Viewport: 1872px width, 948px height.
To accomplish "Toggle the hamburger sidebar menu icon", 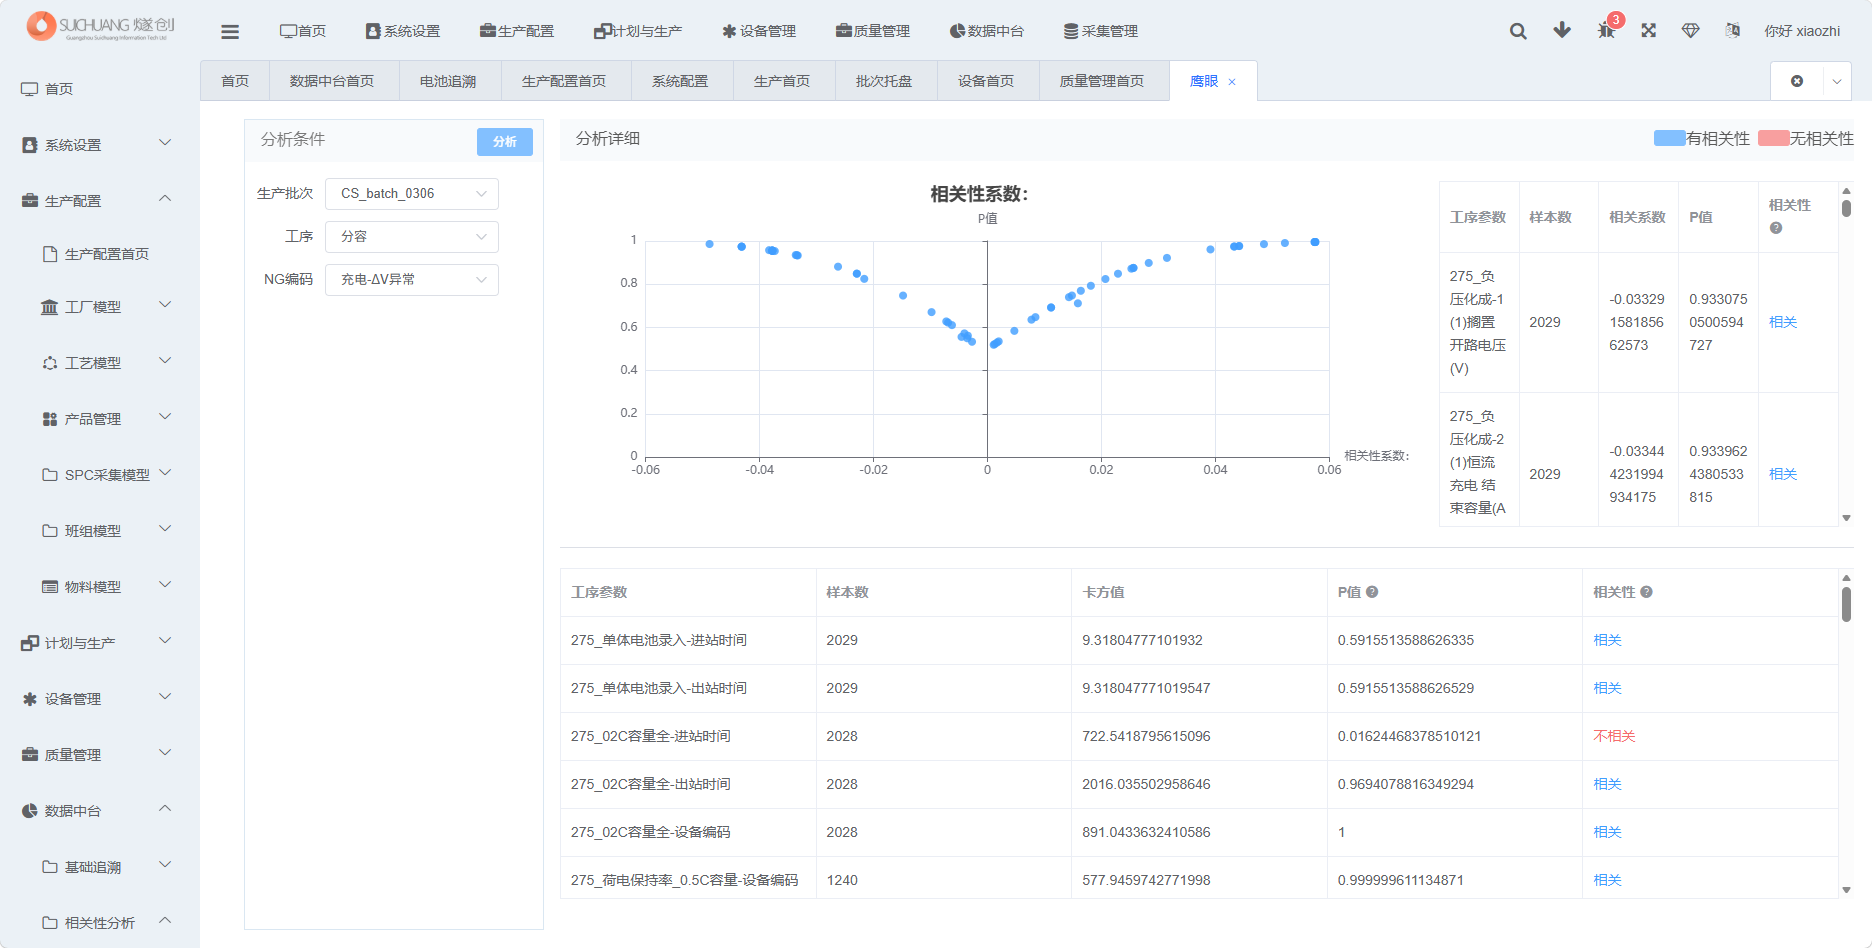I will pos(230,32).
